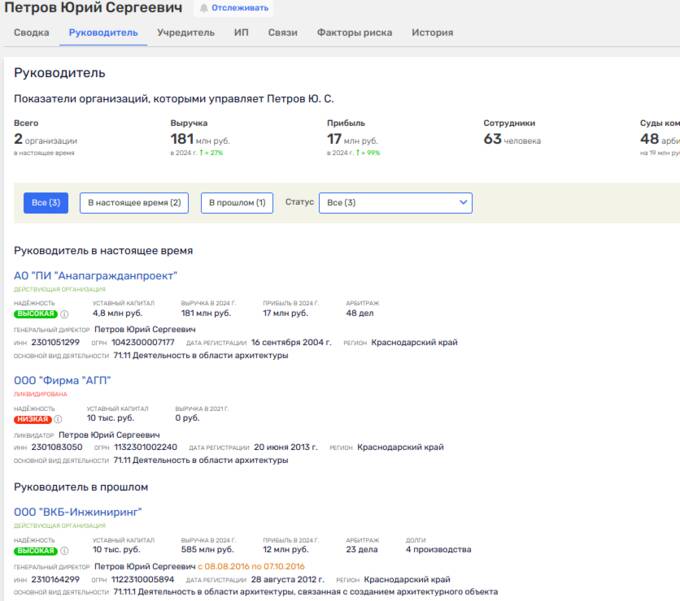This screenshot has height=601, width=680.
Task: Open the Факторы риска tab
Action: 354,33
